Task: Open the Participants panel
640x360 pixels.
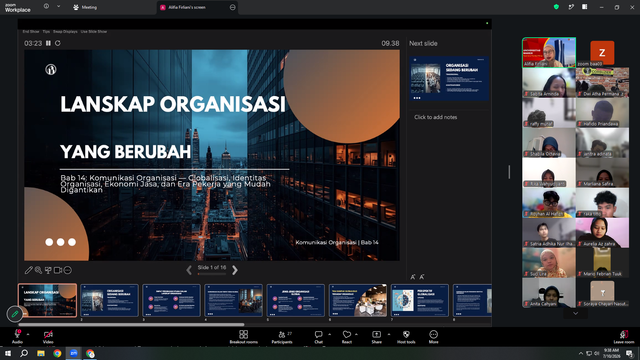Action: click(x=282, y=337)
